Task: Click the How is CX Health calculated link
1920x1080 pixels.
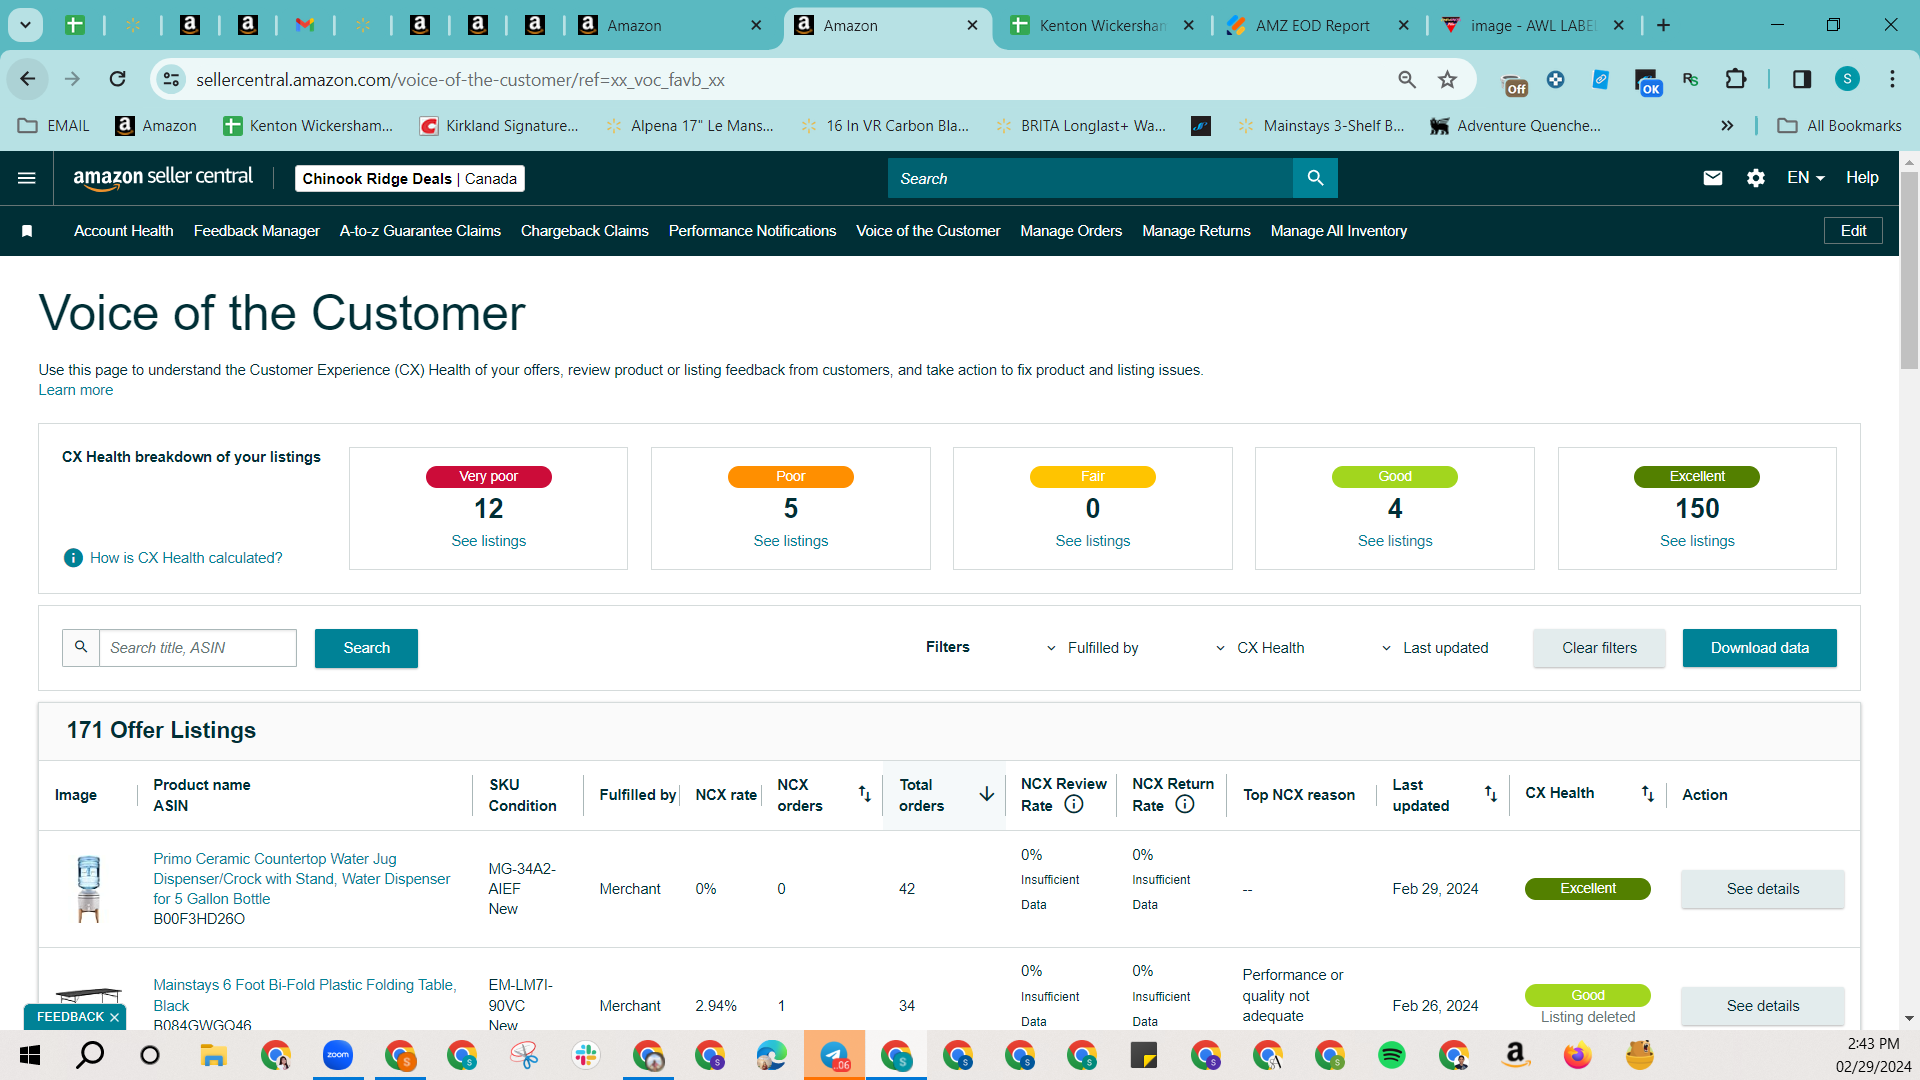Action: pyautogui.click(x=186, y=558)
